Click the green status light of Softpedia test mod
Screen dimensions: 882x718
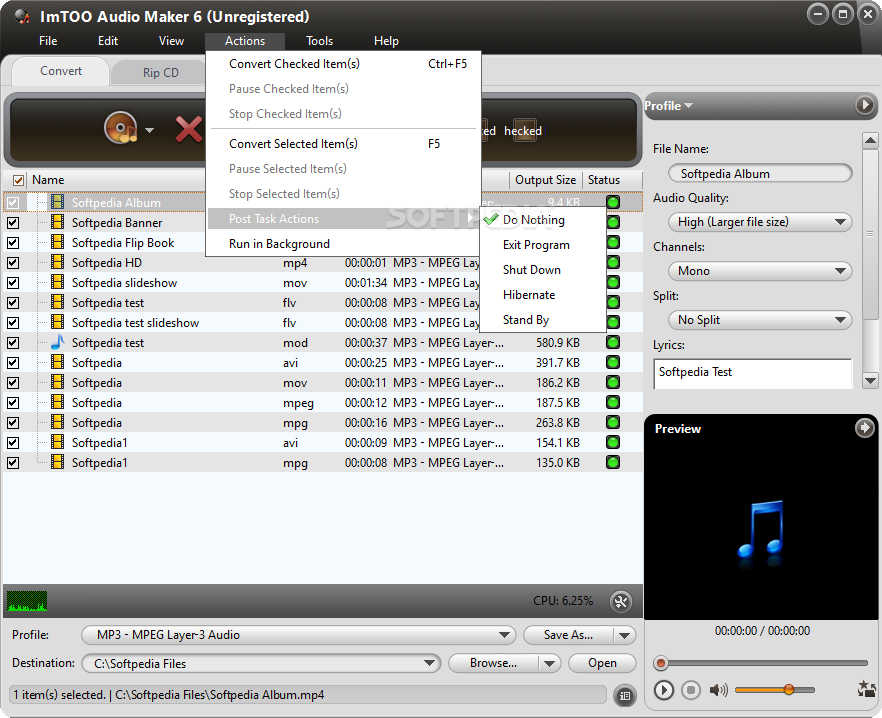[613, 342]
